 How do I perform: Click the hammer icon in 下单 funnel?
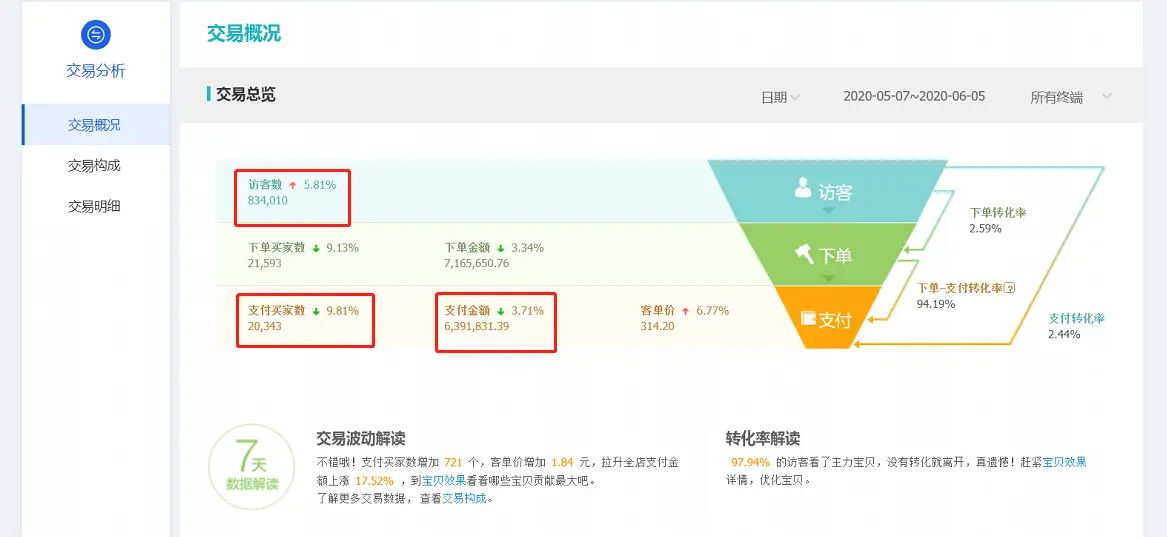click(805, 253)
